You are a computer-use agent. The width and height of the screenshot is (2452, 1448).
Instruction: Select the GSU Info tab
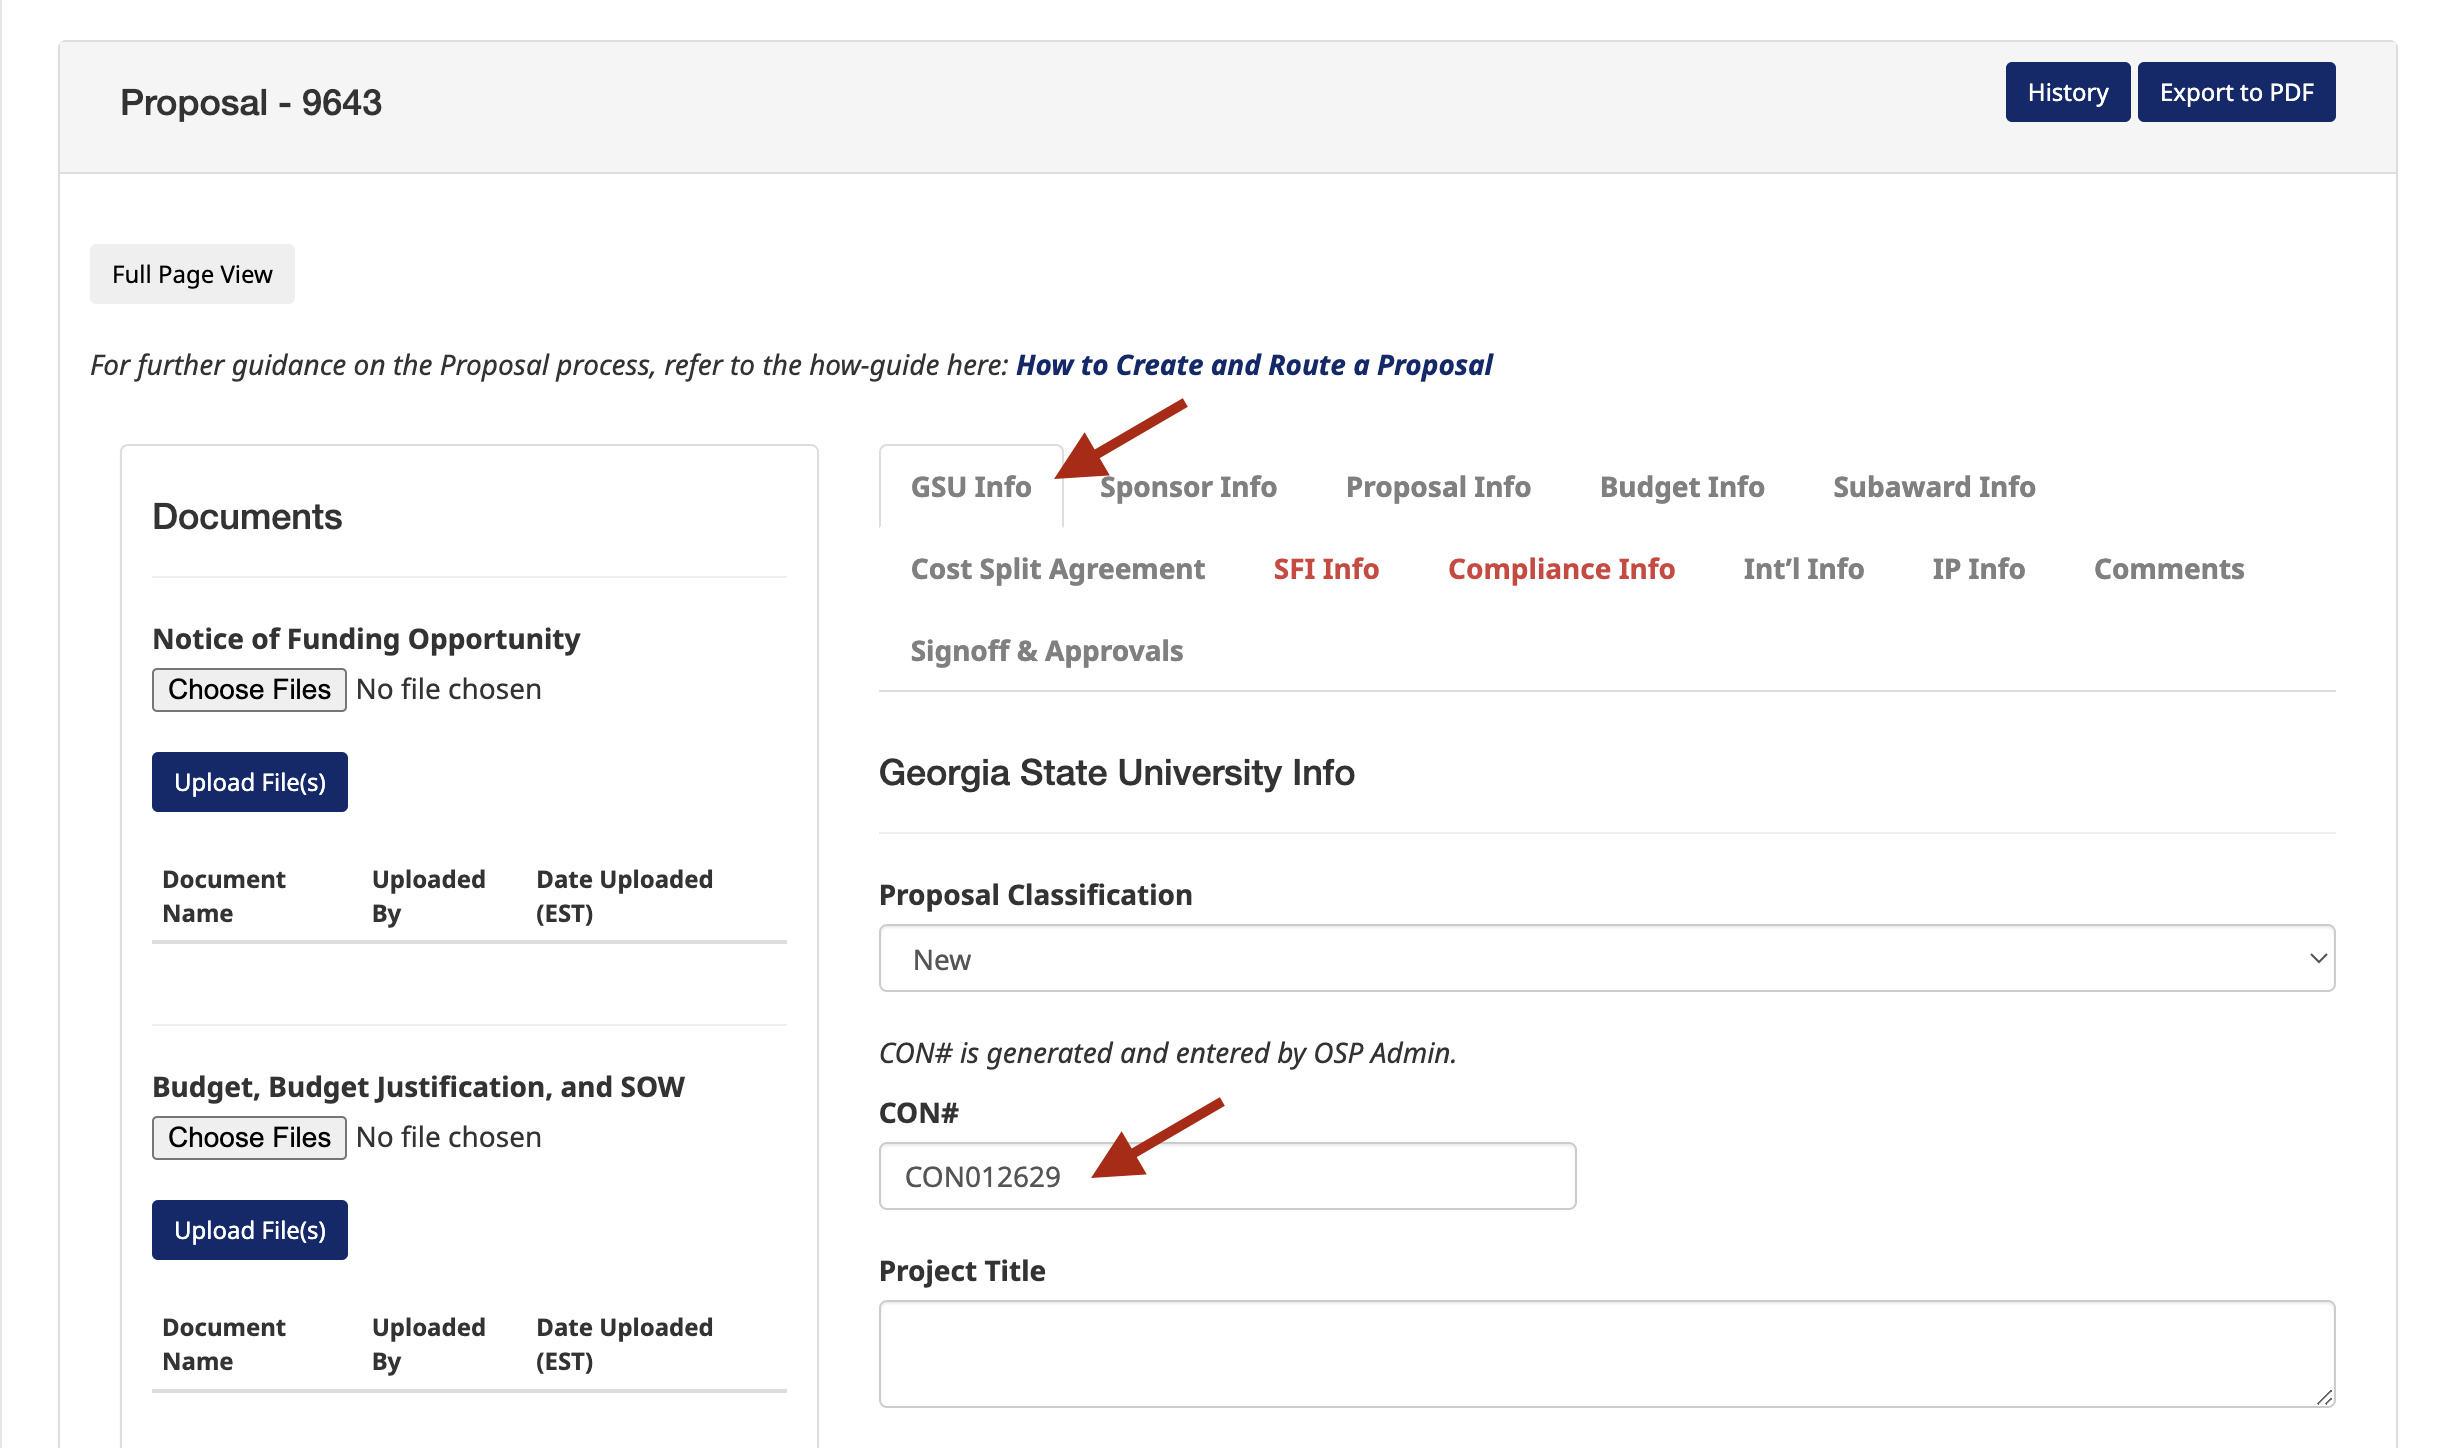pos(970,487)
